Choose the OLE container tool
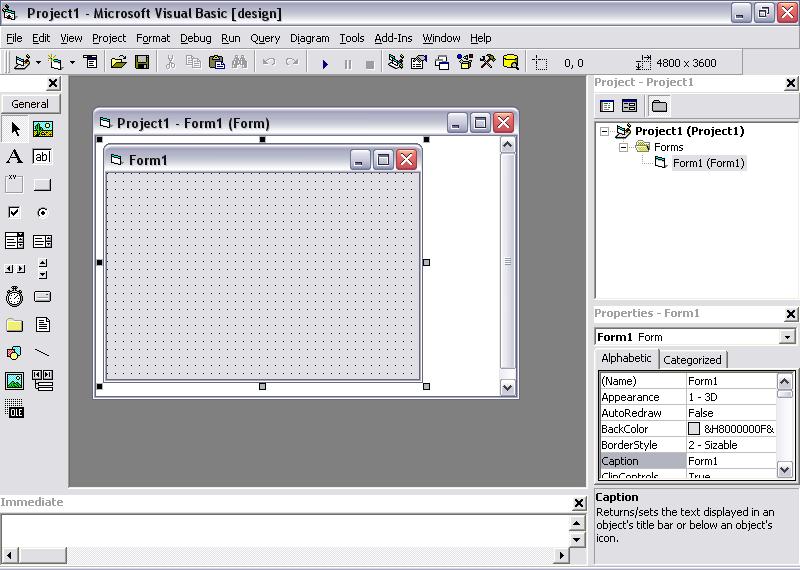This screenshot has height=570, width=800. [14, 409]
